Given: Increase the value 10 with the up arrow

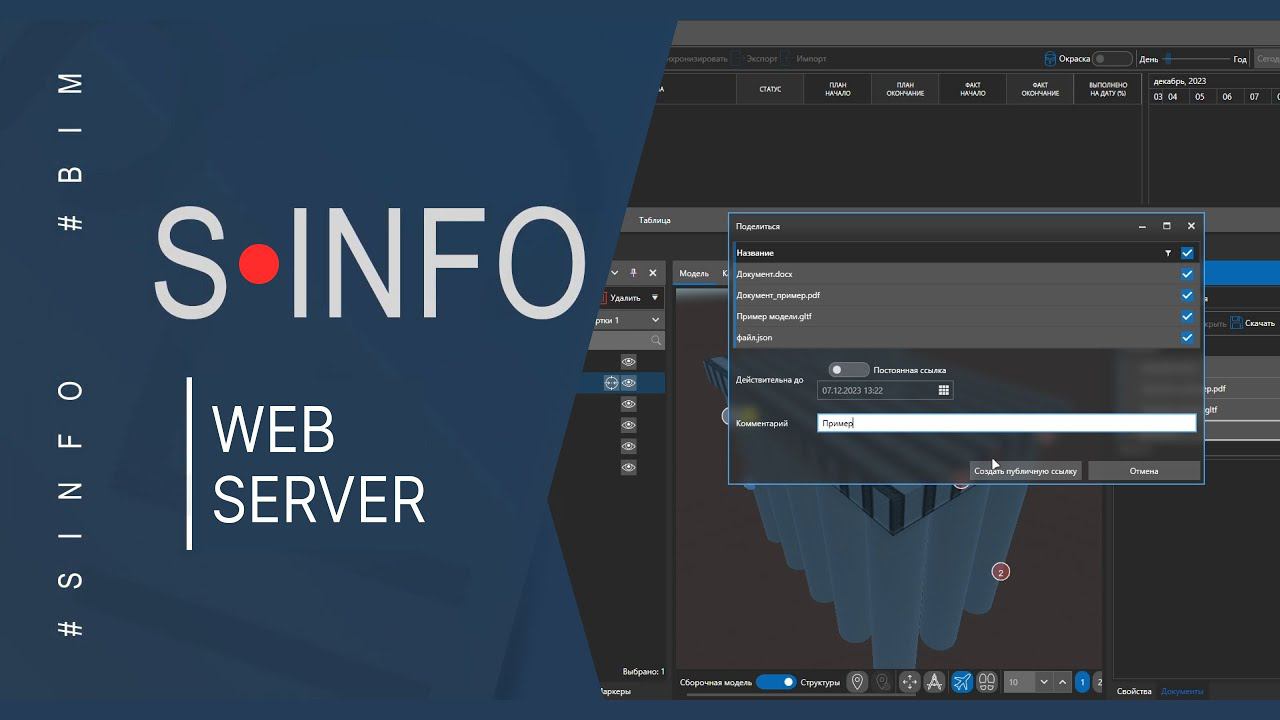Looking at the screenshot, I should tap(1063, 682).
